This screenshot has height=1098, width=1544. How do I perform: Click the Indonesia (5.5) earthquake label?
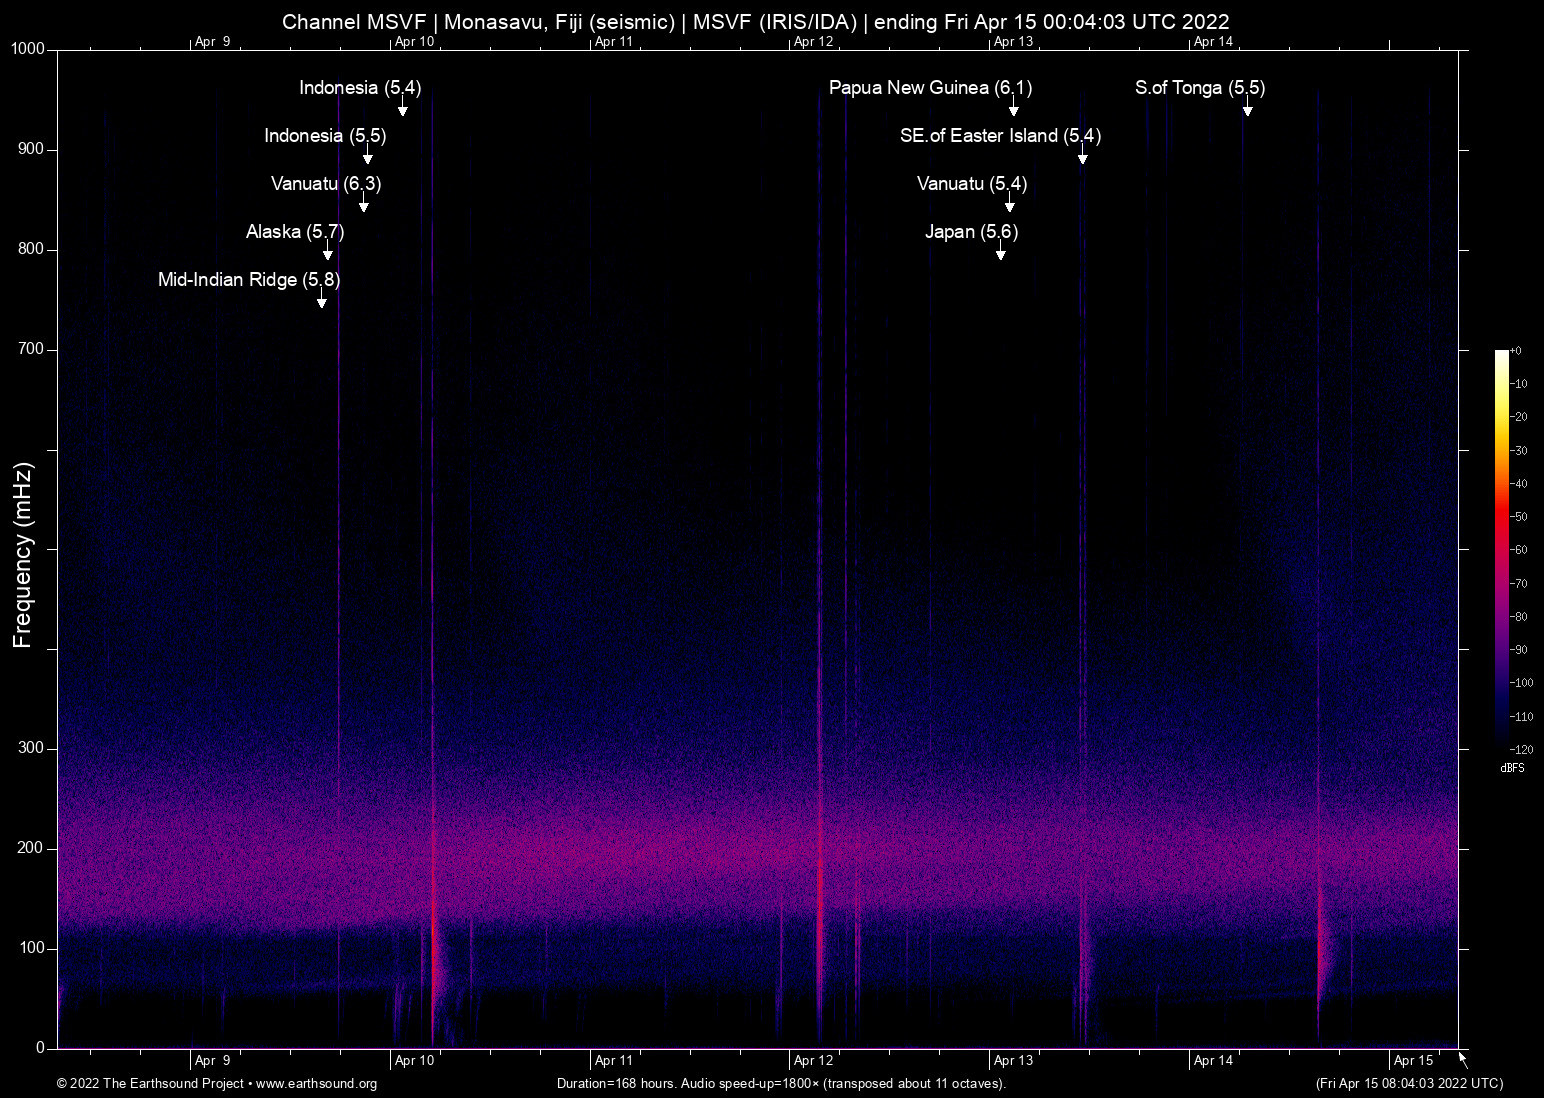[x=325, y=136]
